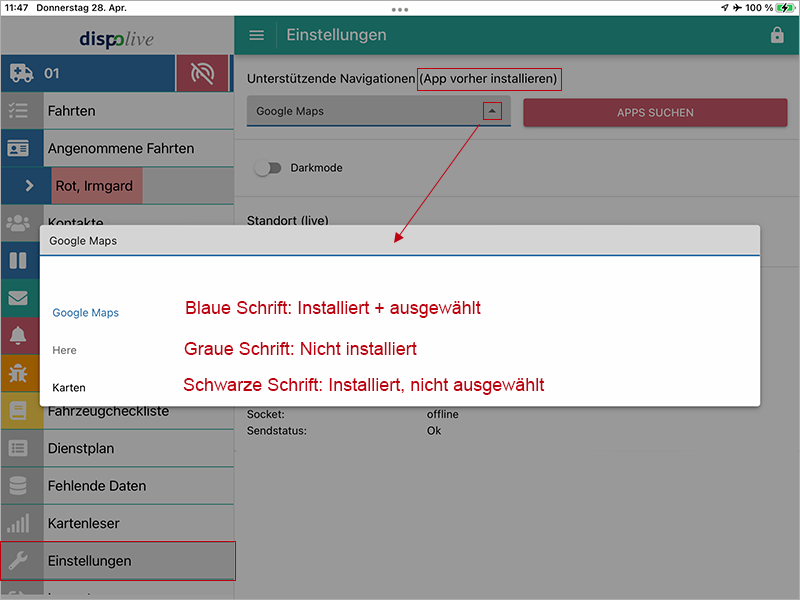The width and height of the screenshot is (800, 600).
Task: Tap the Socket offline status value
Action: [442, 414]
